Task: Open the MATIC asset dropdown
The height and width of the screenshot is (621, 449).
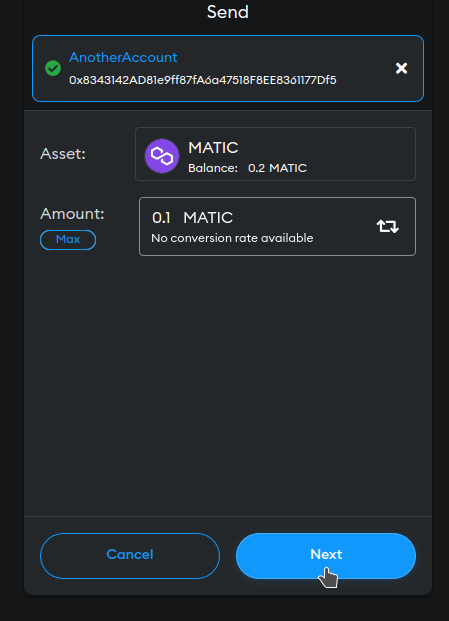Action: (x=275, y=154)
